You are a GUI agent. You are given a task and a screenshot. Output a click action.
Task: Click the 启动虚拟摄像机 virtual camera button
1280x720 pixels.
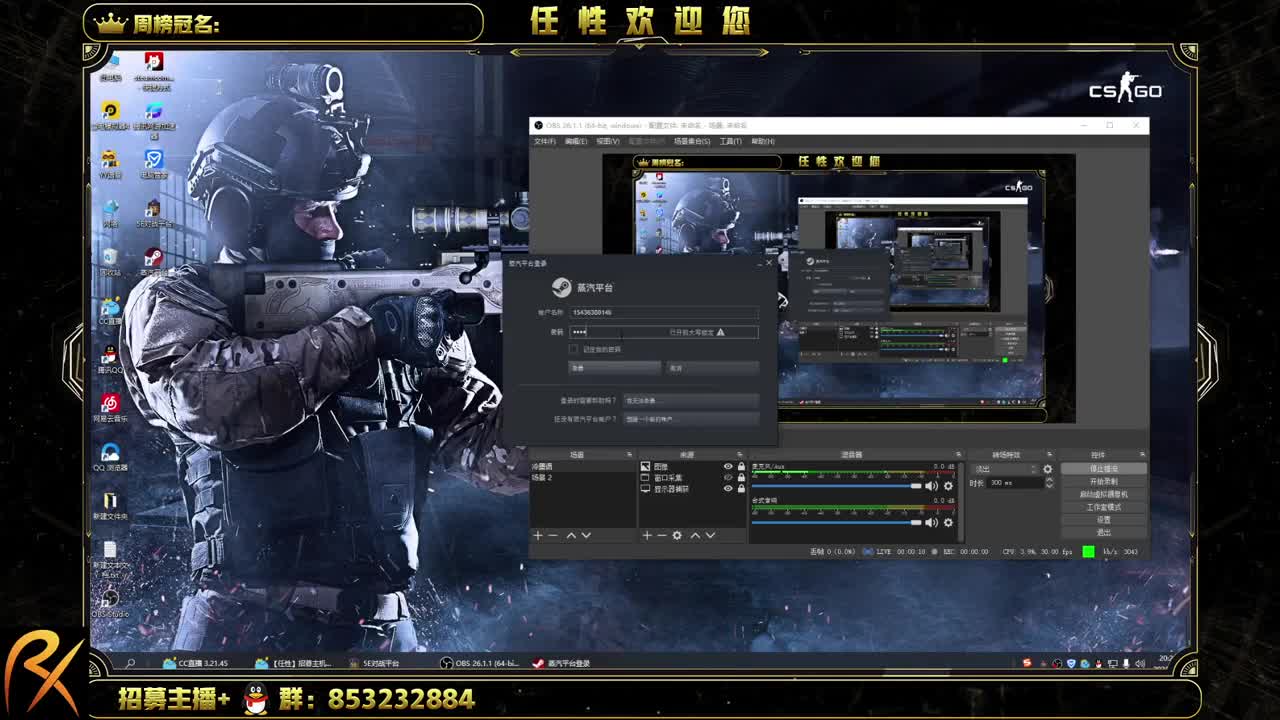pyautogui.click(x=1104, y=494)
